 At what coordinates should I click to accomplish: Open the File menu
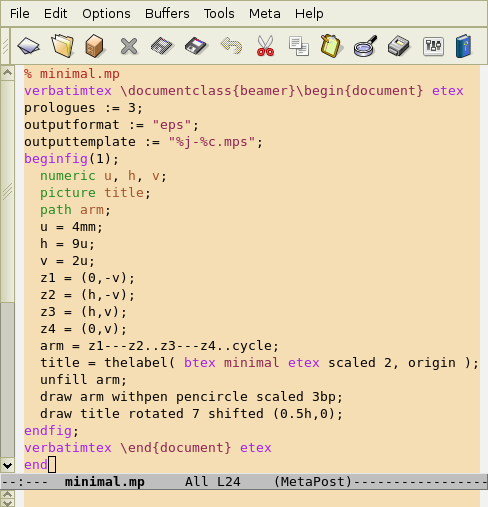pos(20,14)
